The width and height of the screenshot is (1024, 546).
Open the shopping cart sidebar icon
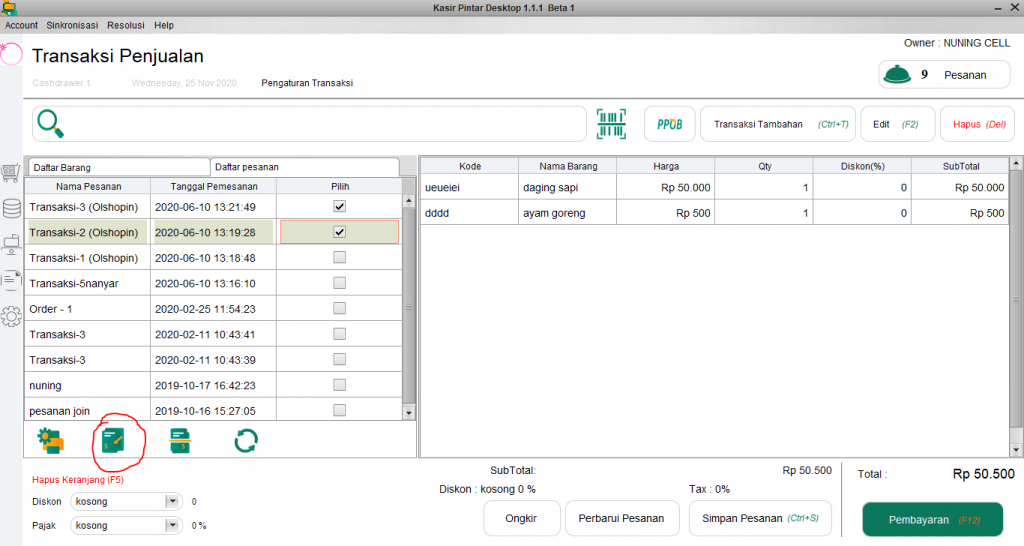click(x=10, y=174)
